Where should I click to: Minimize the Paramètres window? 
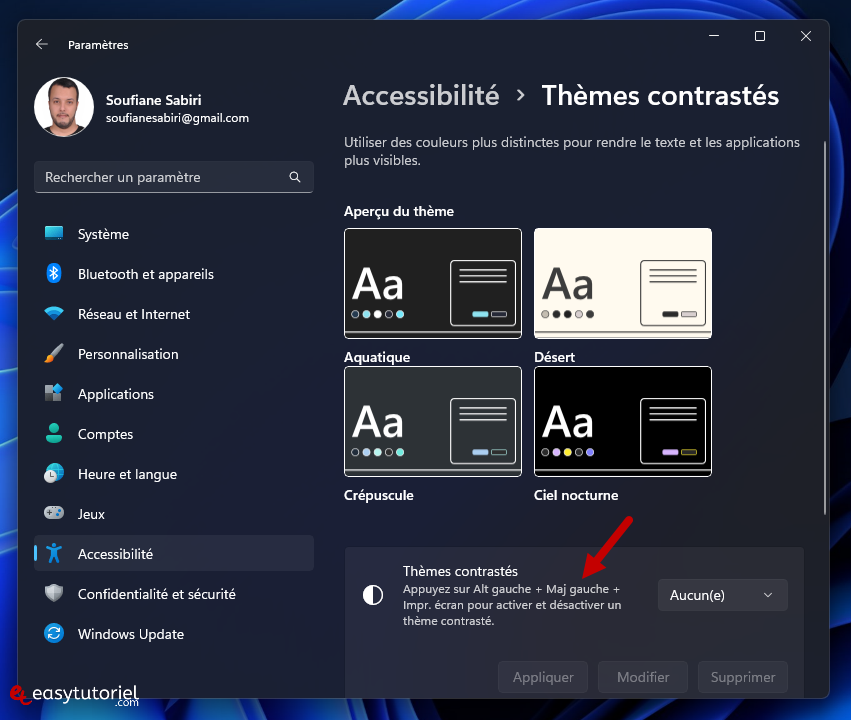tap(714, 36)
